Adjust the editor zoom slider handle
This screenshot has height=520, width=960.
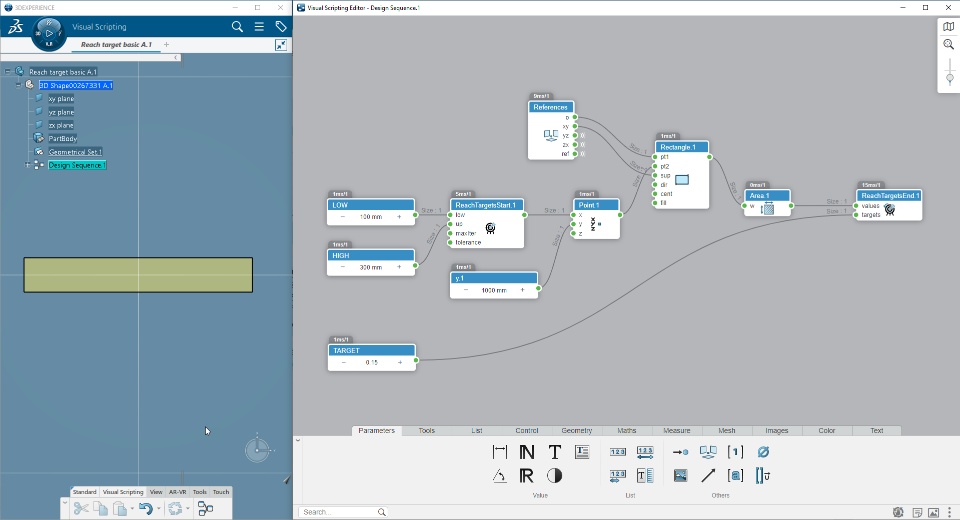click(x=950, y=78)
